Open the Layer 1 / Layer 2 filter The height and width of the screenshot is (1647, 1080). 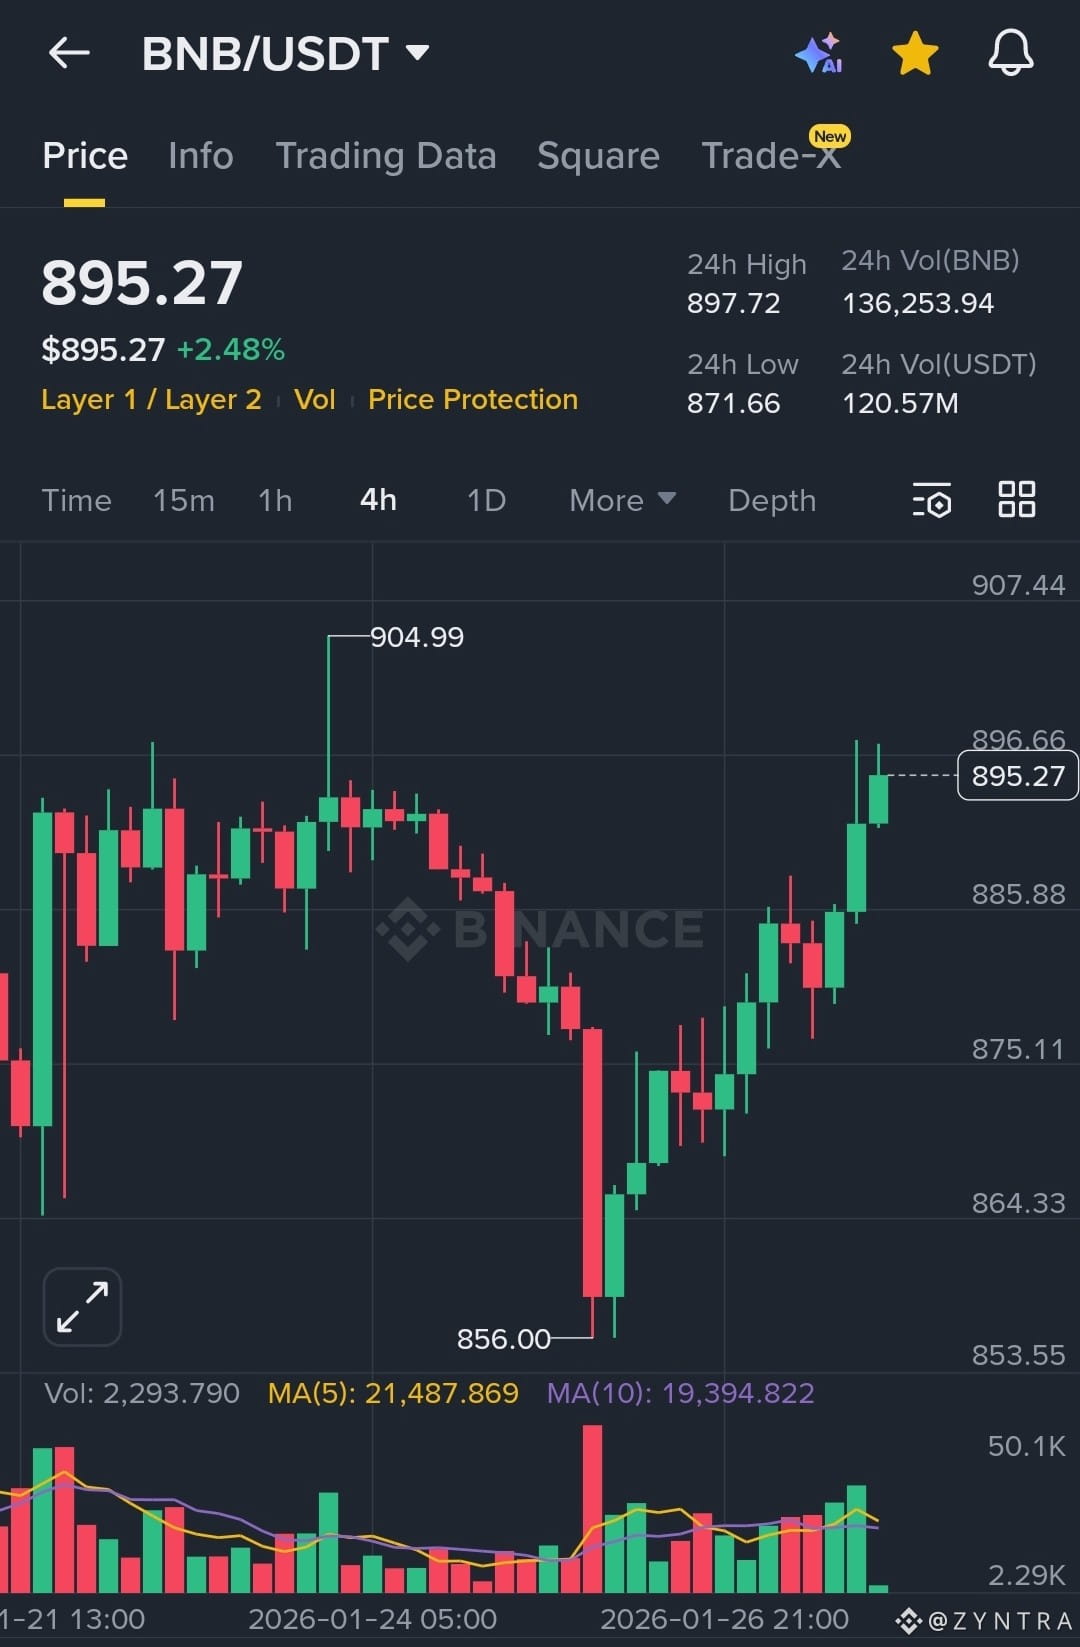pyautogui.click(x=152, y=399)
